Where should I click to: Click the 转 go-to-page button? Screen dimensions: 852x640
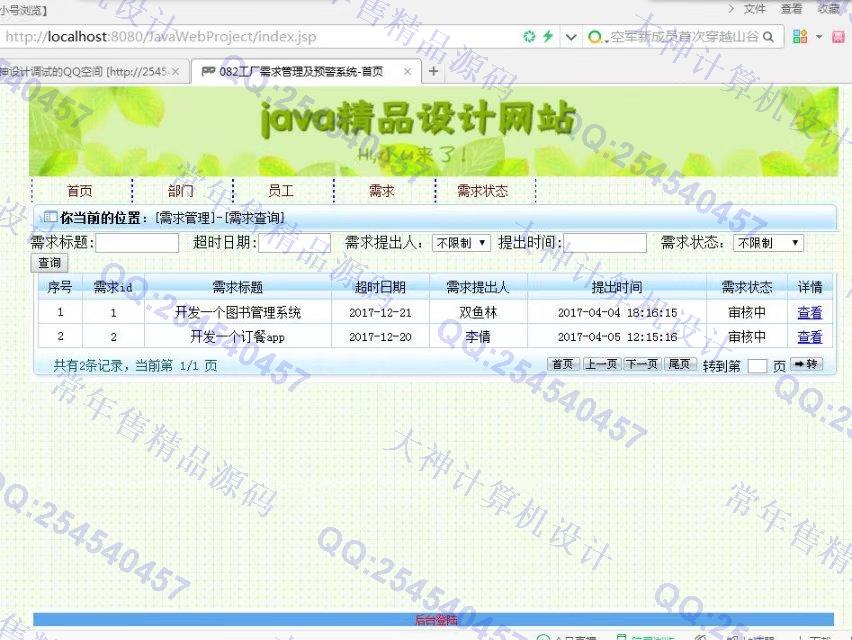806,364
